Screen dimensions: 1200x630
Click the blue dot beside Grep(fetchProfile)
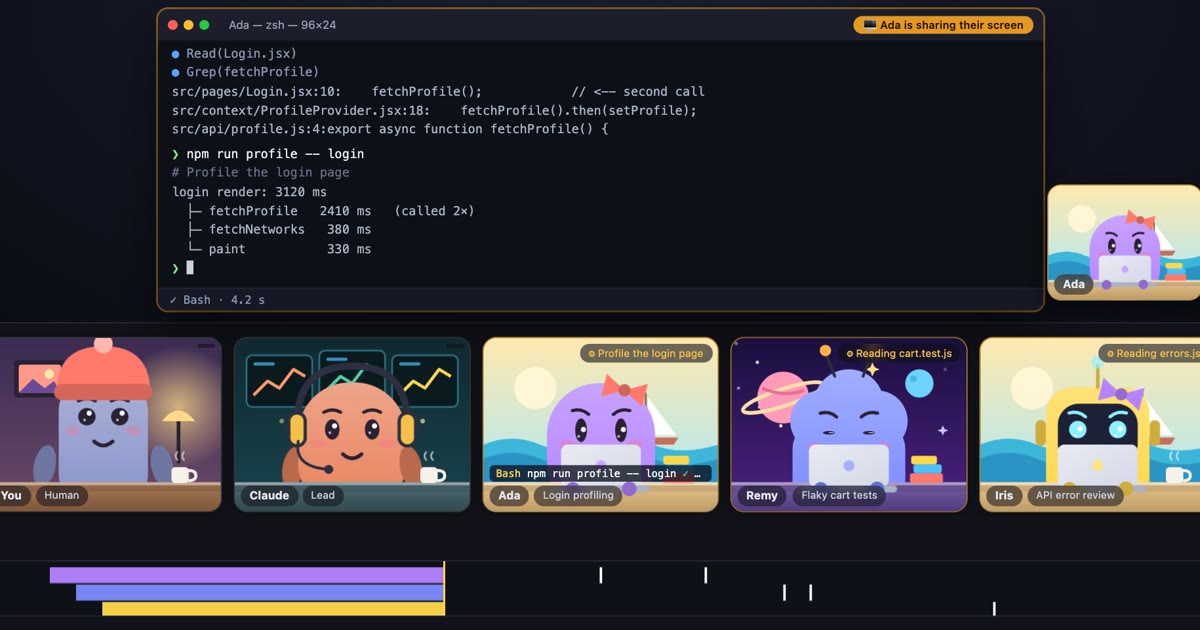point(176,72)
